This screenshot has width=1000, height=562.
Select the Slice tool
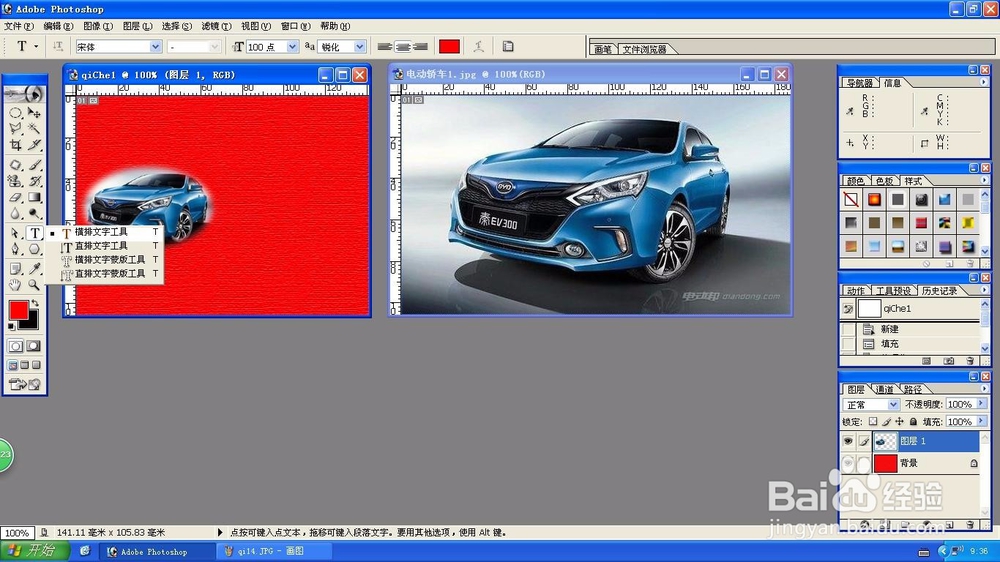tap(34, 145)
